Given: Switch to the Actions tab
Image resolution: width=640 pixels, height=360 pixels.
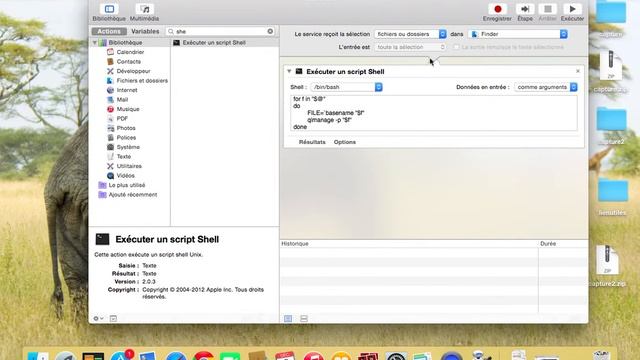Looking at the screenshot, I should point(109,31).
